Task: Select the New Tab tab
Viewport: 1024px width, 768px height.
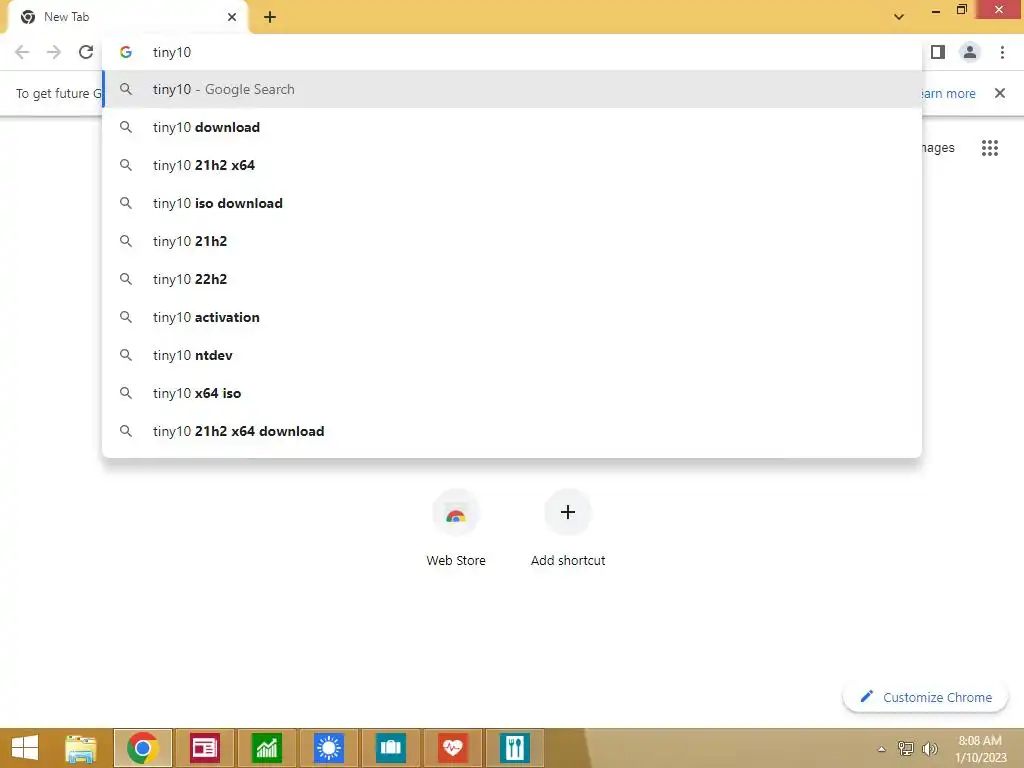Action: click(127, 18)
